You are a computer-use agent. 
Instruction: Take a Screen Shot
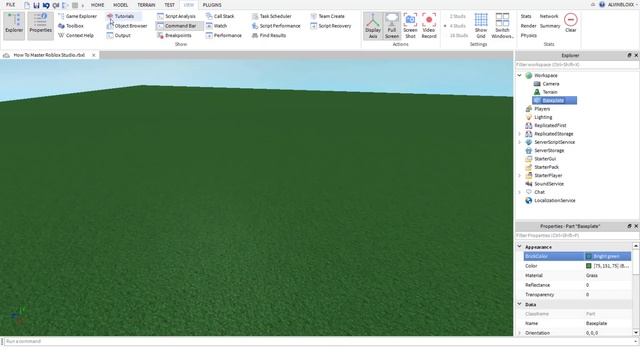(410, 26)
